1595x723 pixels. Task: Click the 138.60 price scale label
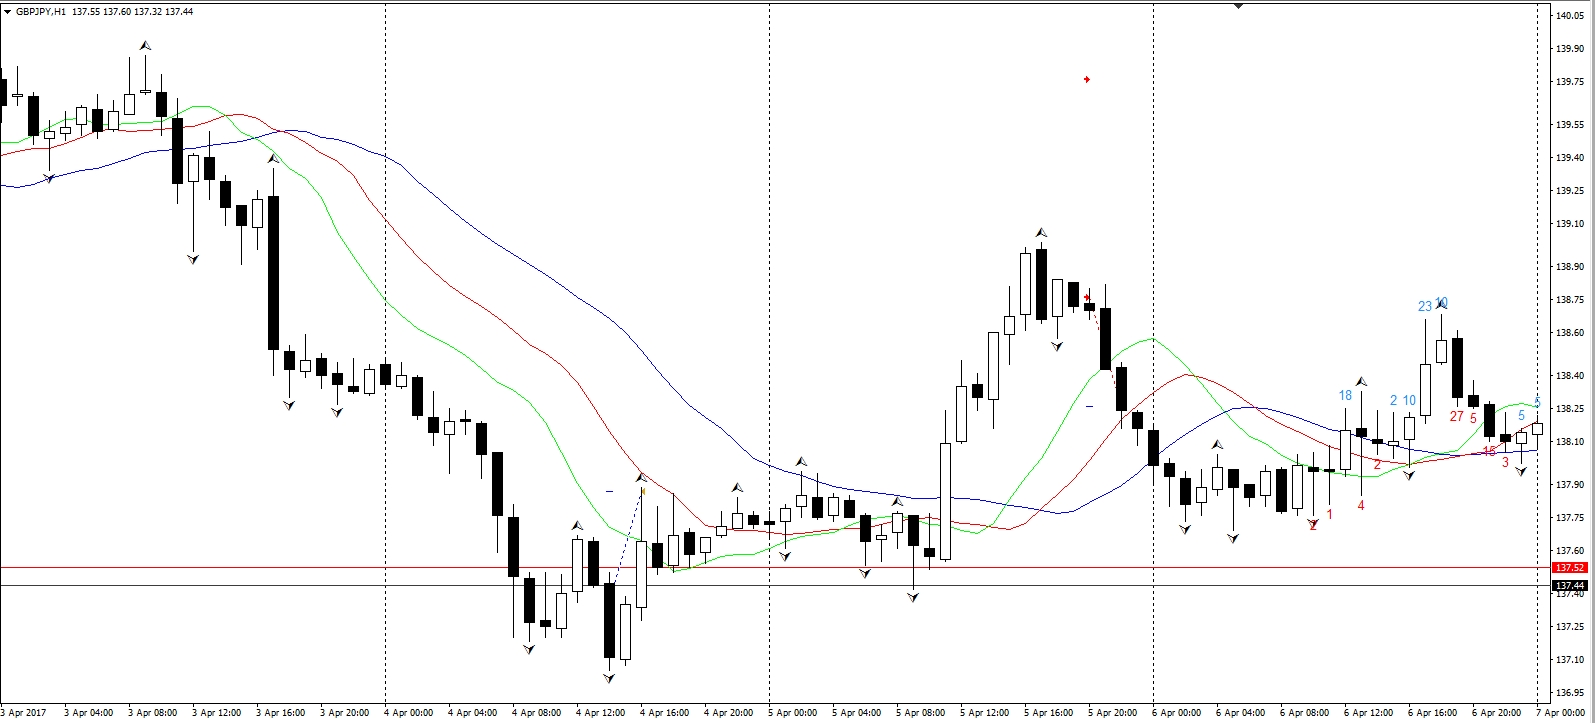[x=1570, y=333]
